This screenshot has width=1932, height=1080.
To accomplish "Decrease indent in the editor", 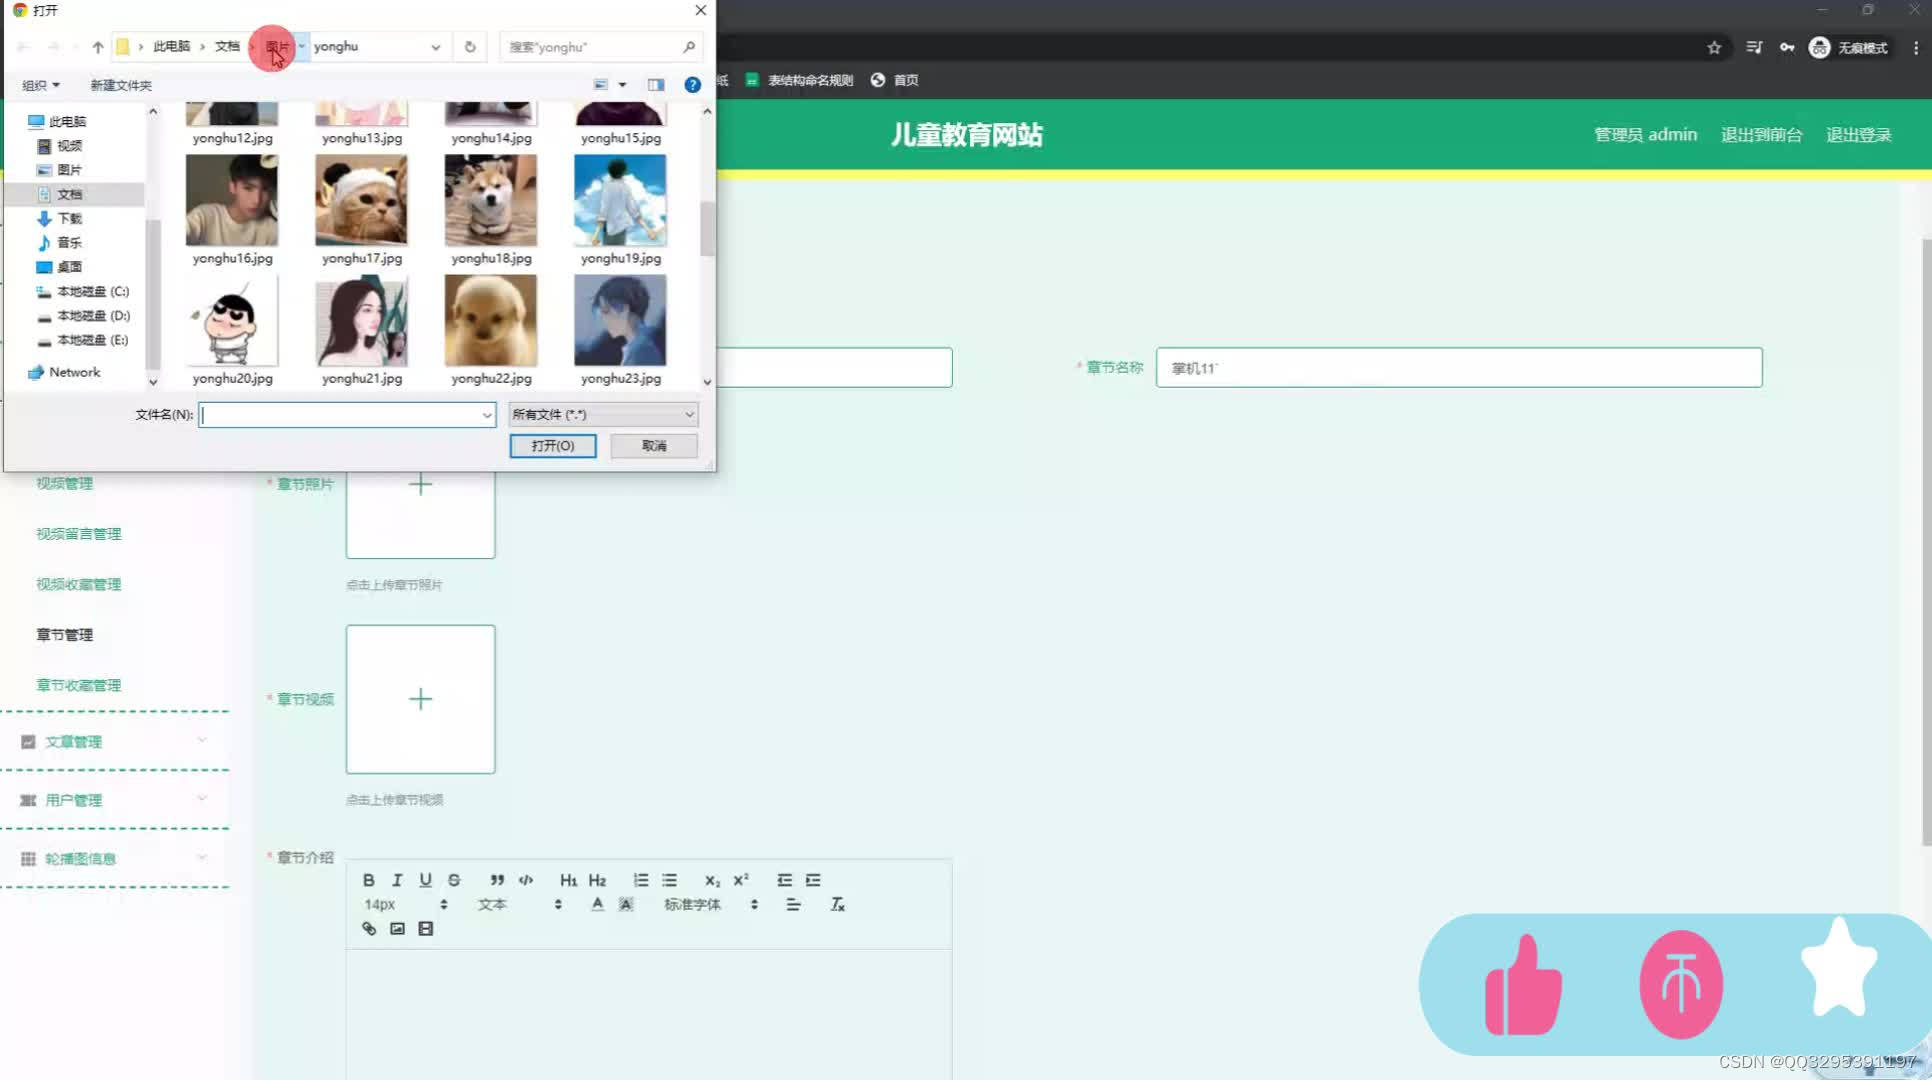I will coord(784,880).
